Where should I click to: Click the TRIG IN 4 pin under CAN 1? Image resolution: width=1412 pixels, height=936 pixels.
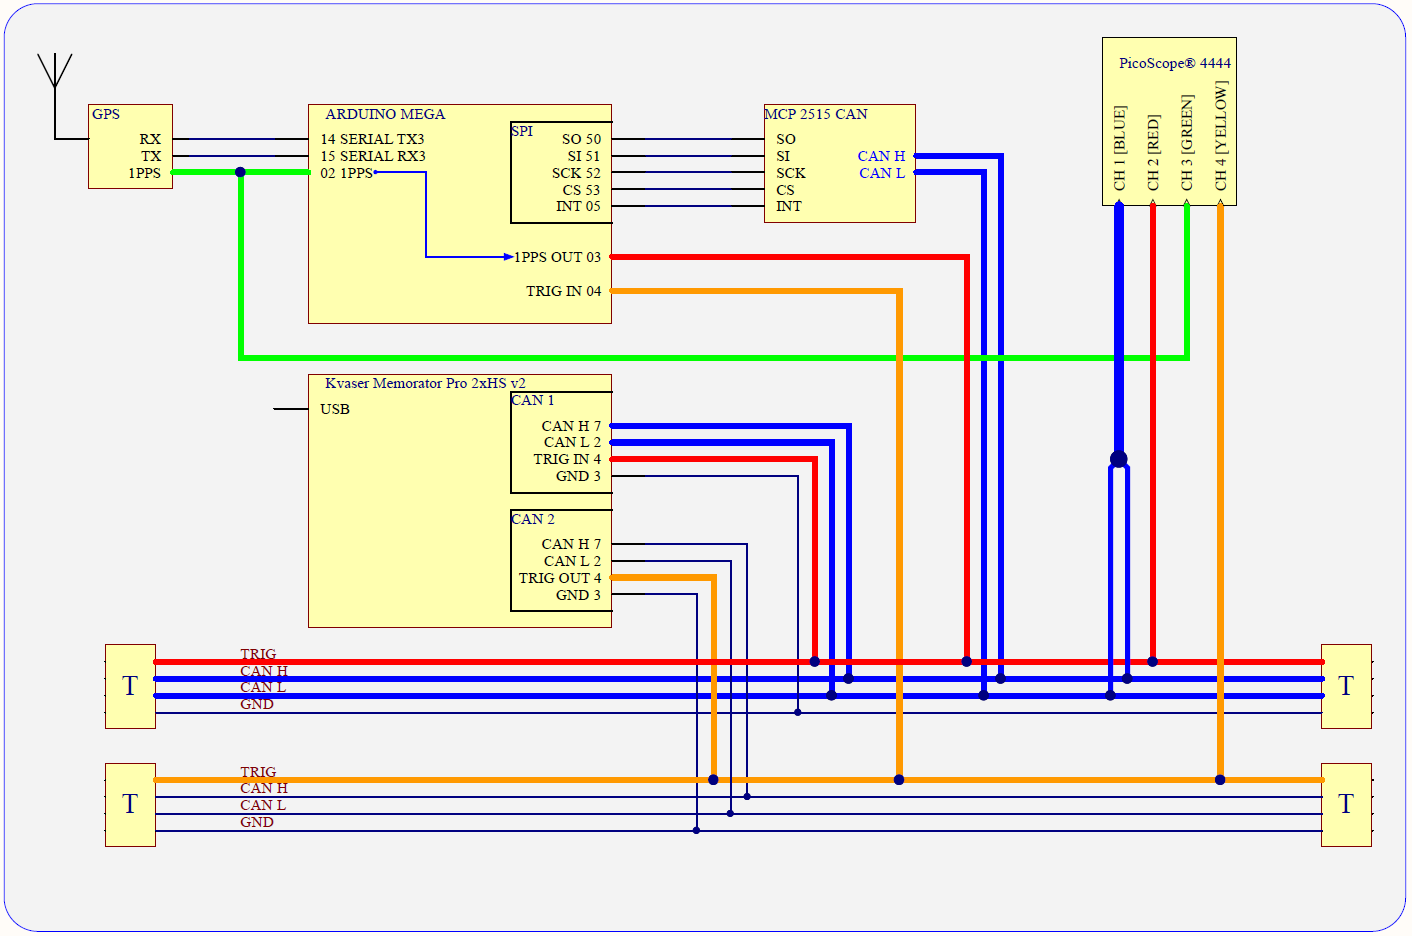567,459
